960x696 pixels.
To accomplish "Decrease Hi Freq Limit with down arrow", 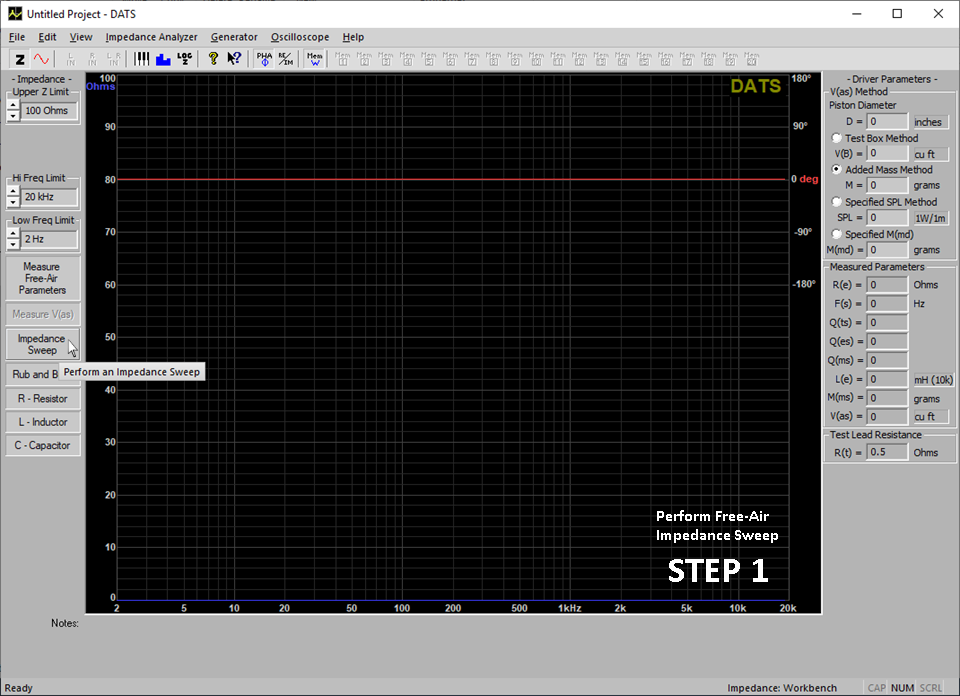I will (x=13, y=202).
